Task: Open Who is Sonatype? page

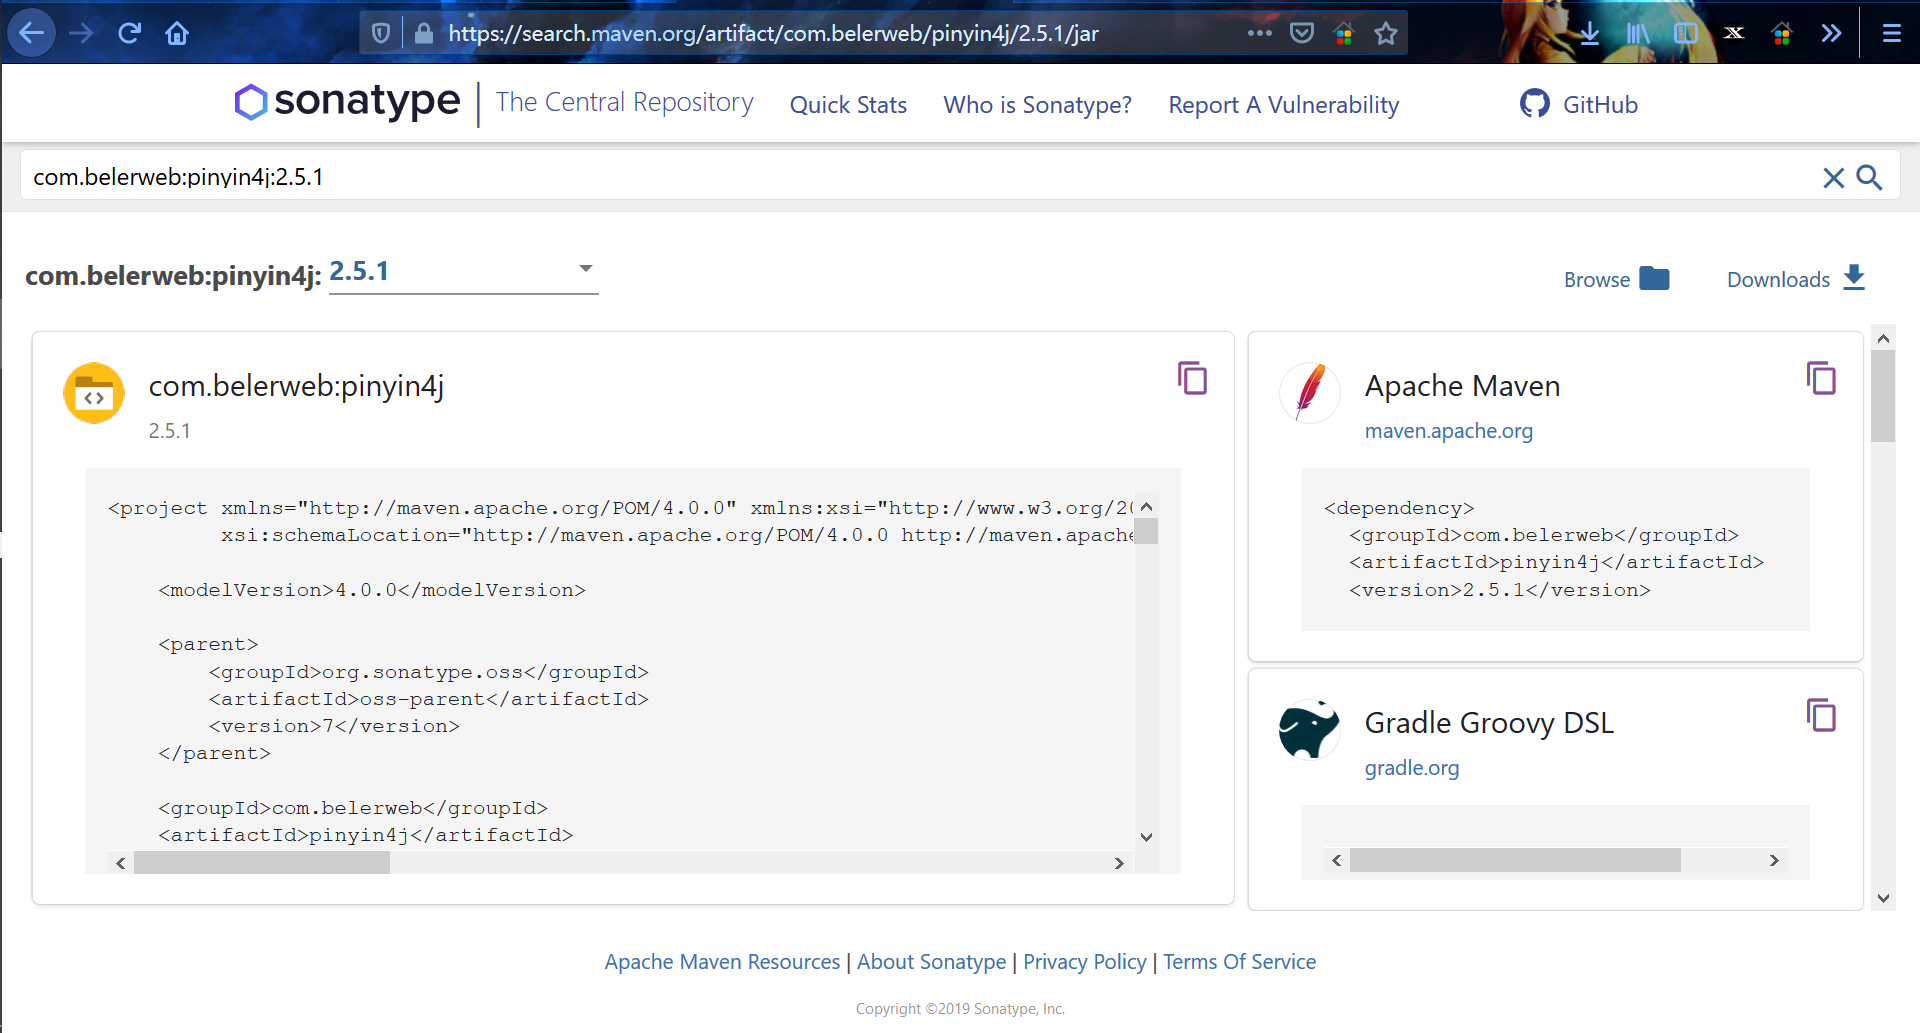Action: (x=1037, y=105)
